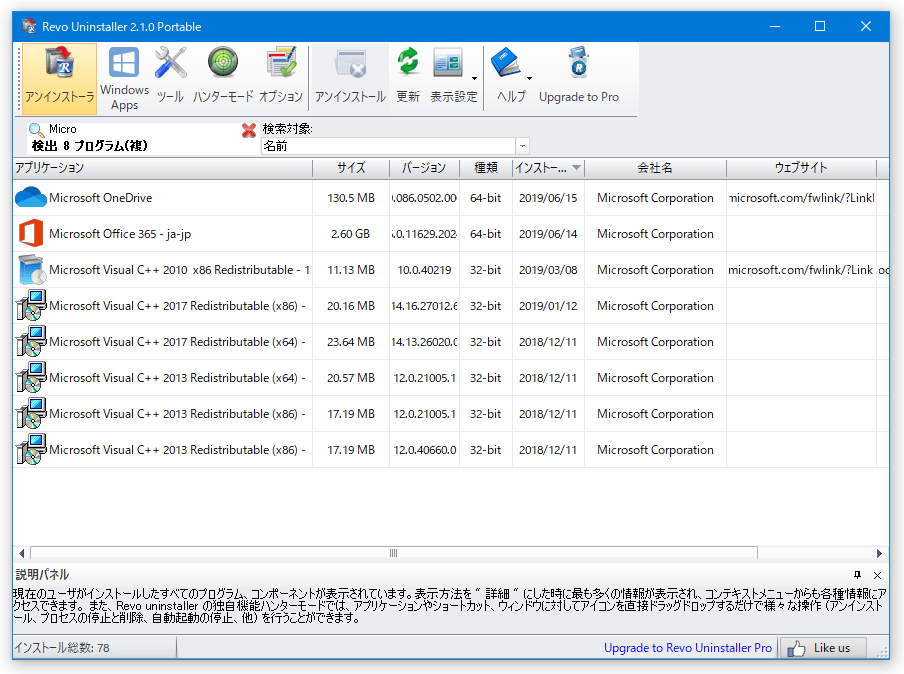
Task: Select Visual C++ 2013 (x86) 12.0.21005.1 icon
Action: (x=31, y=413)
